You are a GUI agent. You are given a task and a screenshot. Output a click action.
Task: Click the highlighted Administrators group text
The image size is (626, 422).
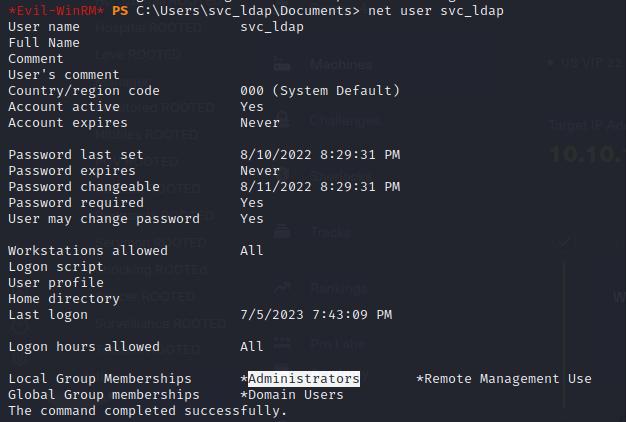(304, 378)
